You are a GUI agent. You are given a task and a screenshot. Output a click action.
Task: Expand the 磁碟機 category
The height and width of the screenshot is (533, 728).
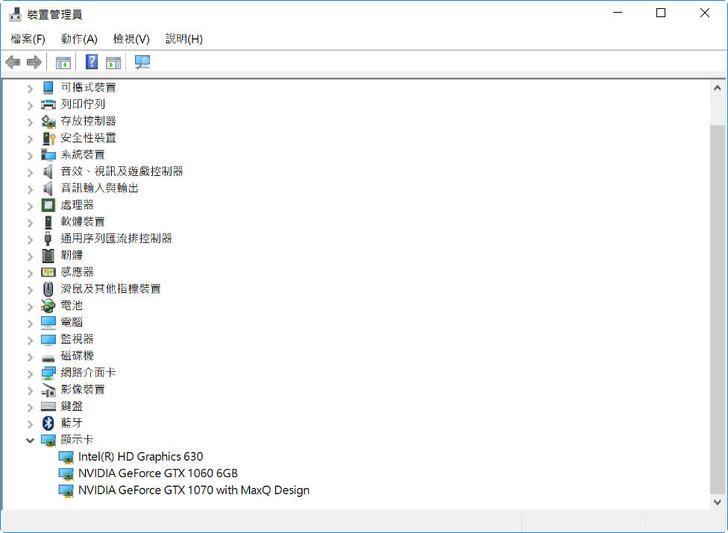(x=30, y=357)
